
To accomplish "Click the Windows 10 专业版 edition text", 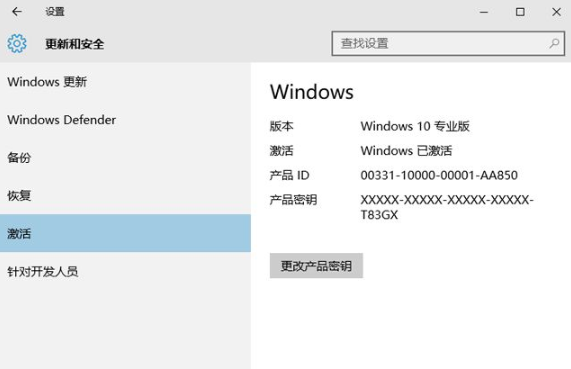I will [x=415, y=126].
